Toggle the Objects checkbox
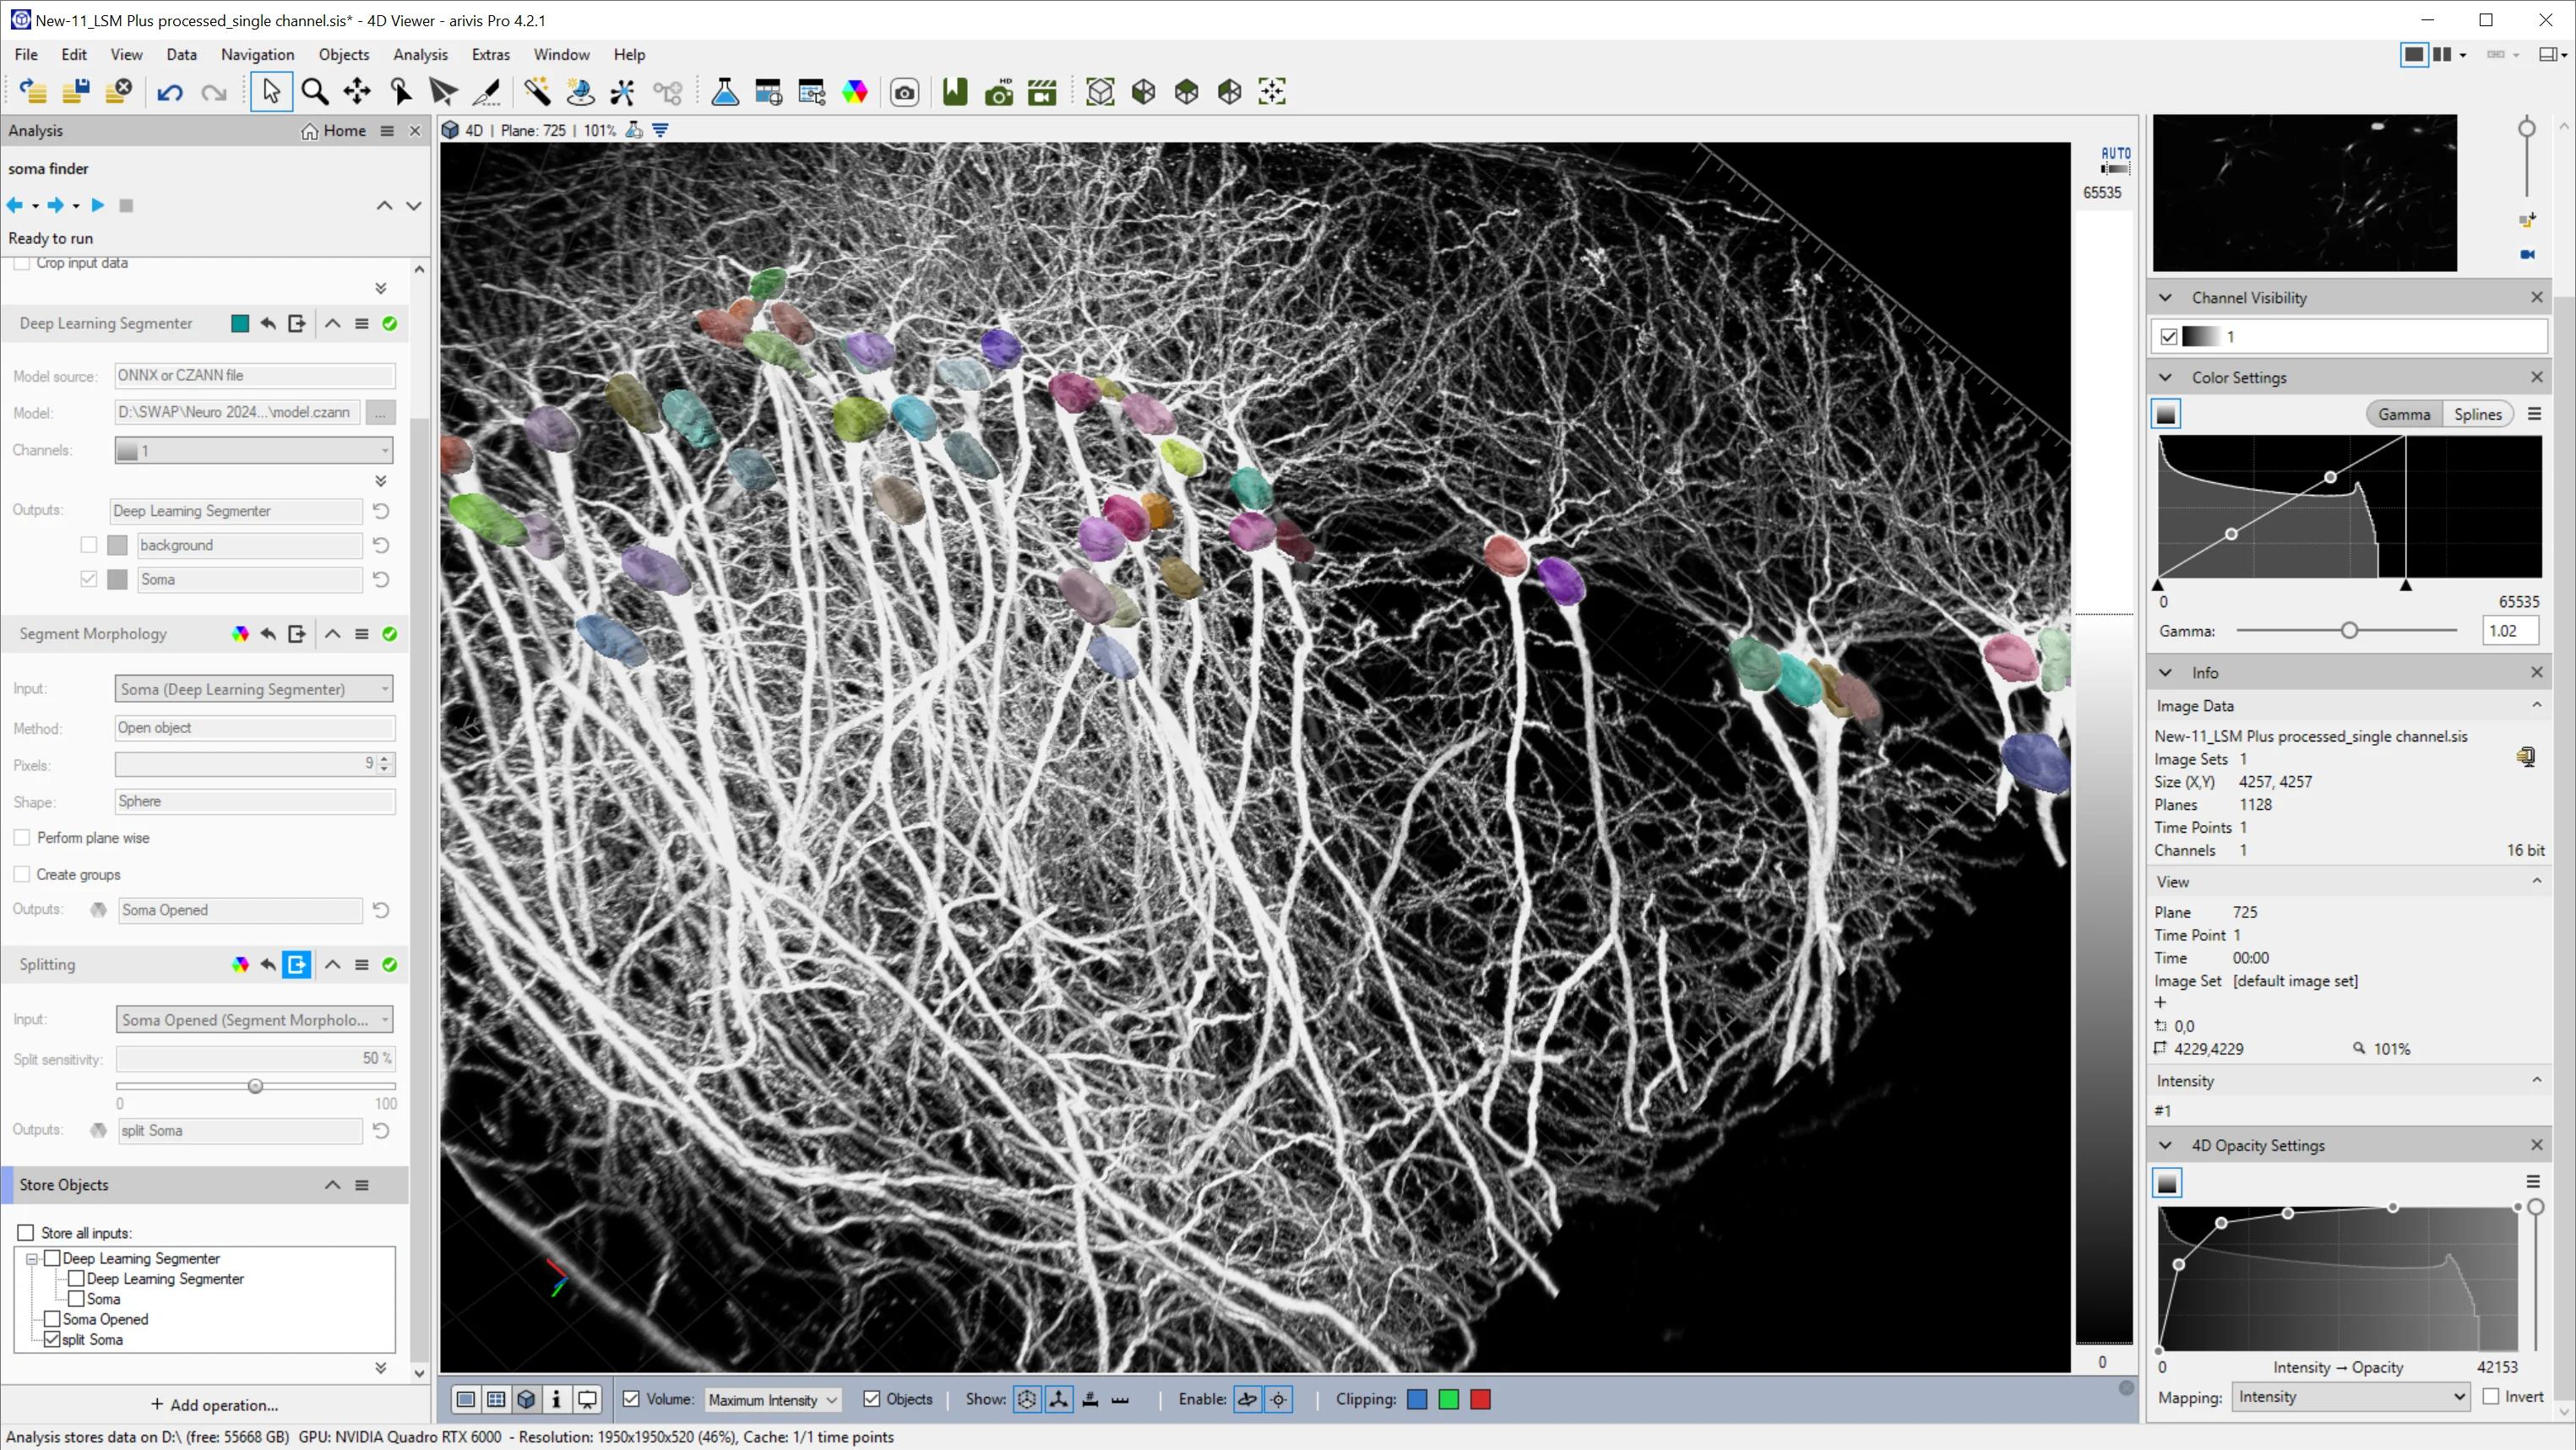 [x=871, y=1399]
